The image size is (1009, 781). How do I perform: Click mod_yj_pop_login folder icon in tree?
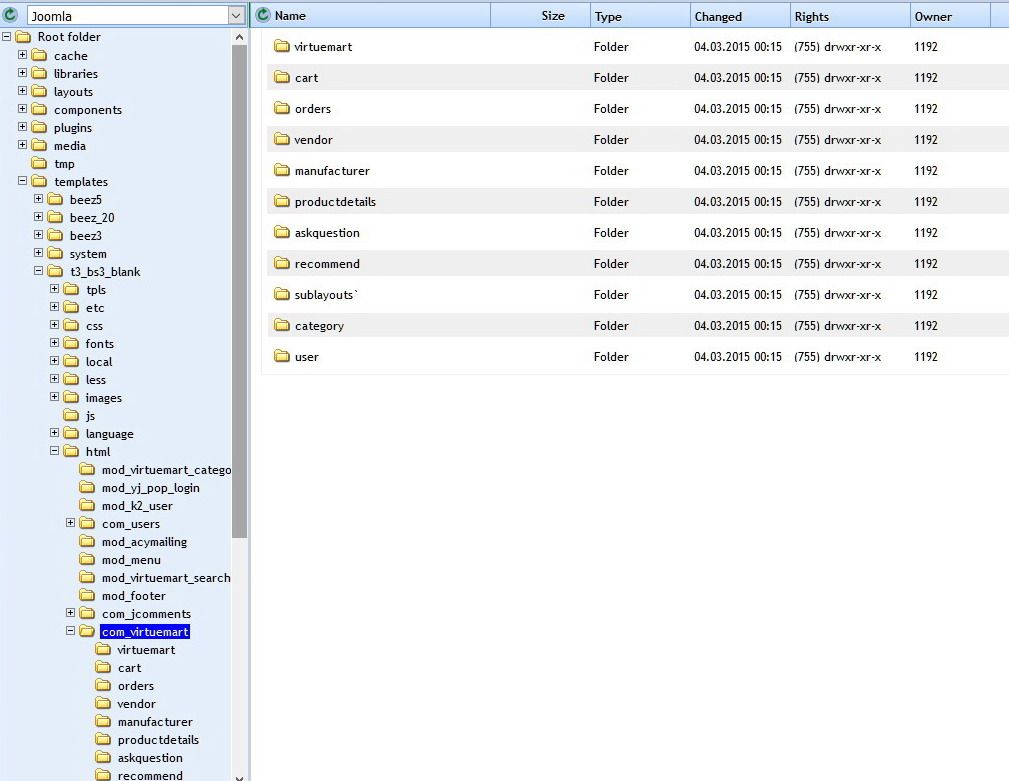click(87, 488)
